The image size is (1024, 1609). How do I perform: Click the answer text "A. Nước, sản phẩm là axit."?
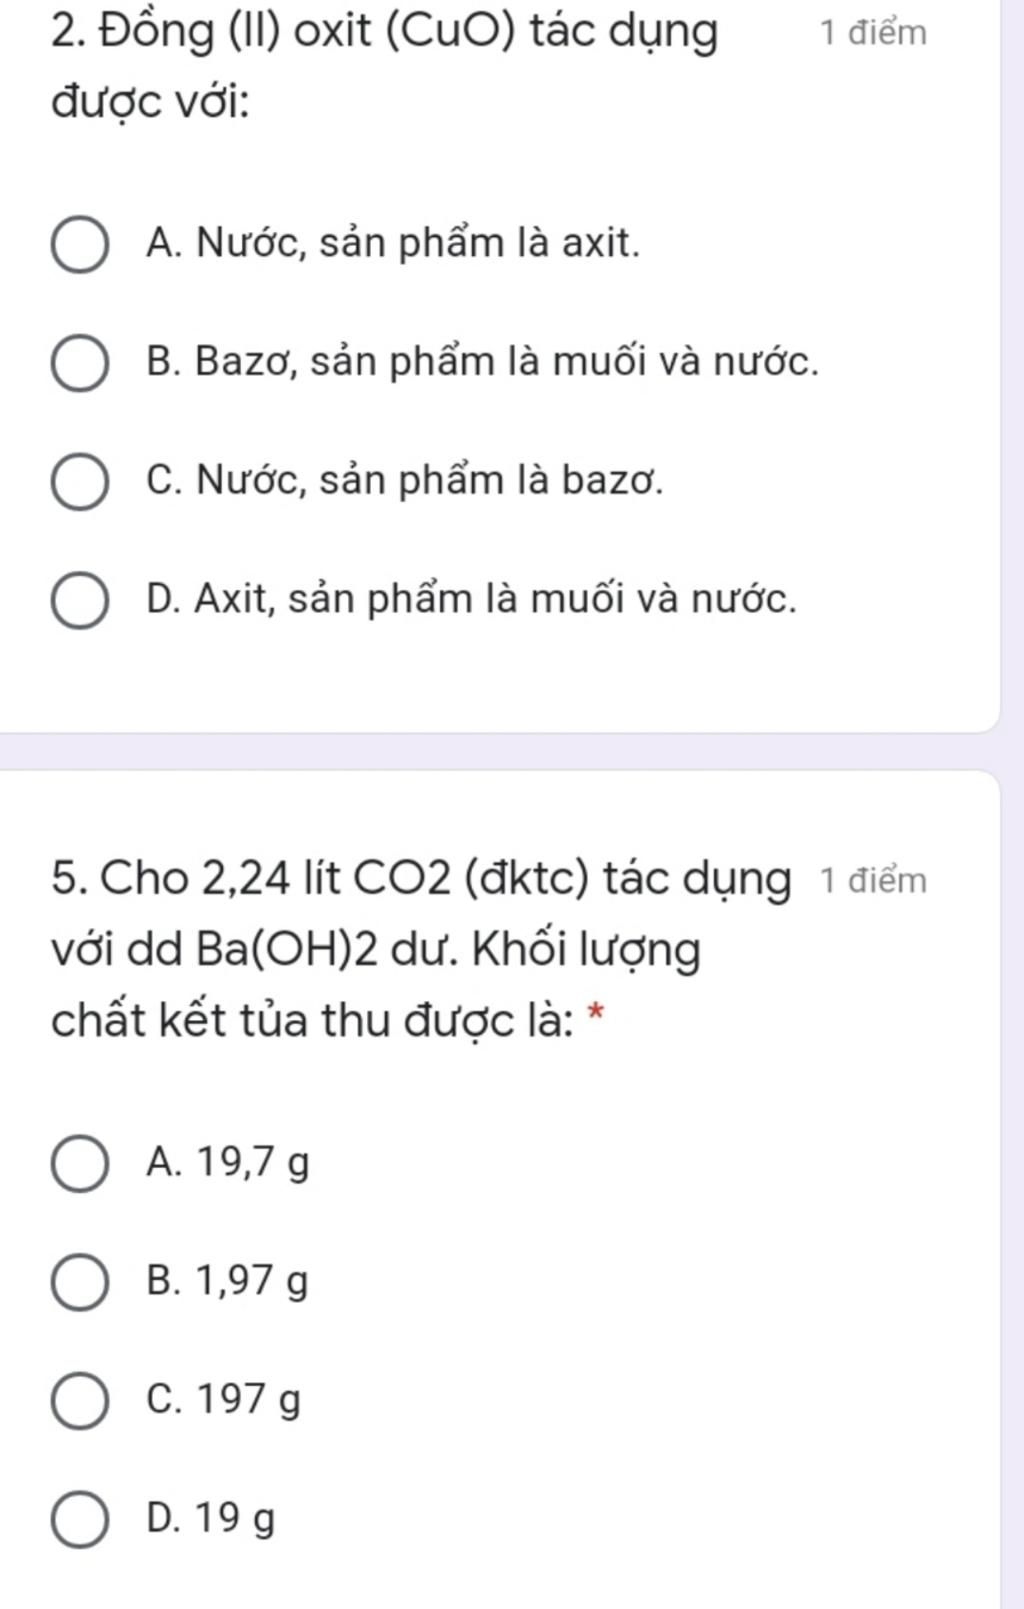(x=392, y=243)
